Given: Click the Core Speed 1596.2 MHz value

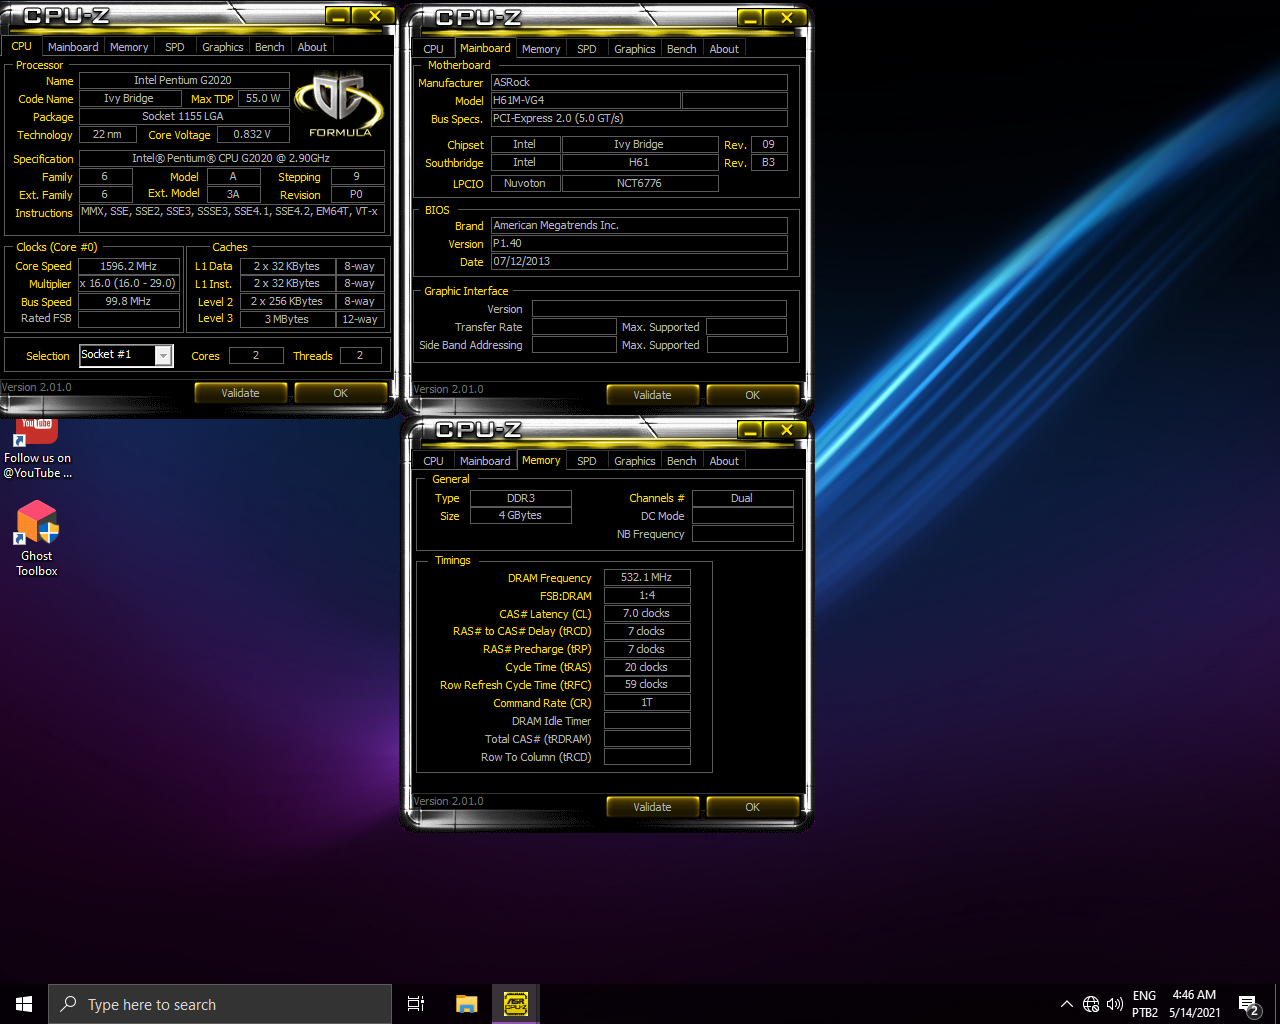Looking at the screenshot, I should tap(129, 266).
